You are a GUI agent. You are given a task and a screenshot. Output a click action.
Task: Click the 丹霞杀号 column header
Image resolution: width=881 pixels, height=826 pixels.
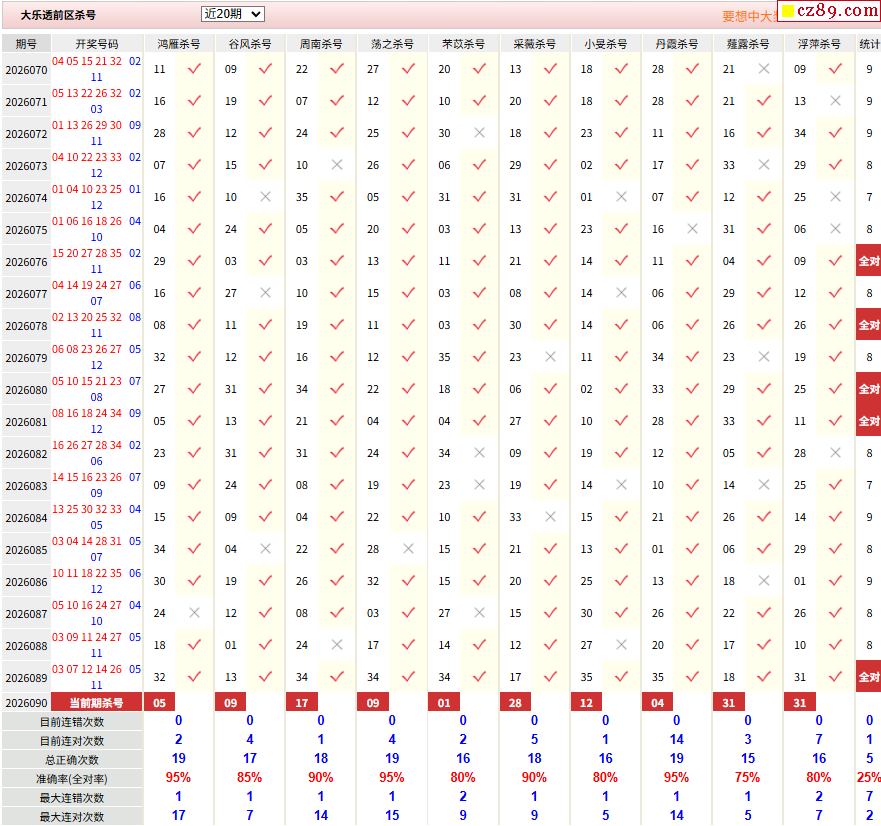(676, 44)
